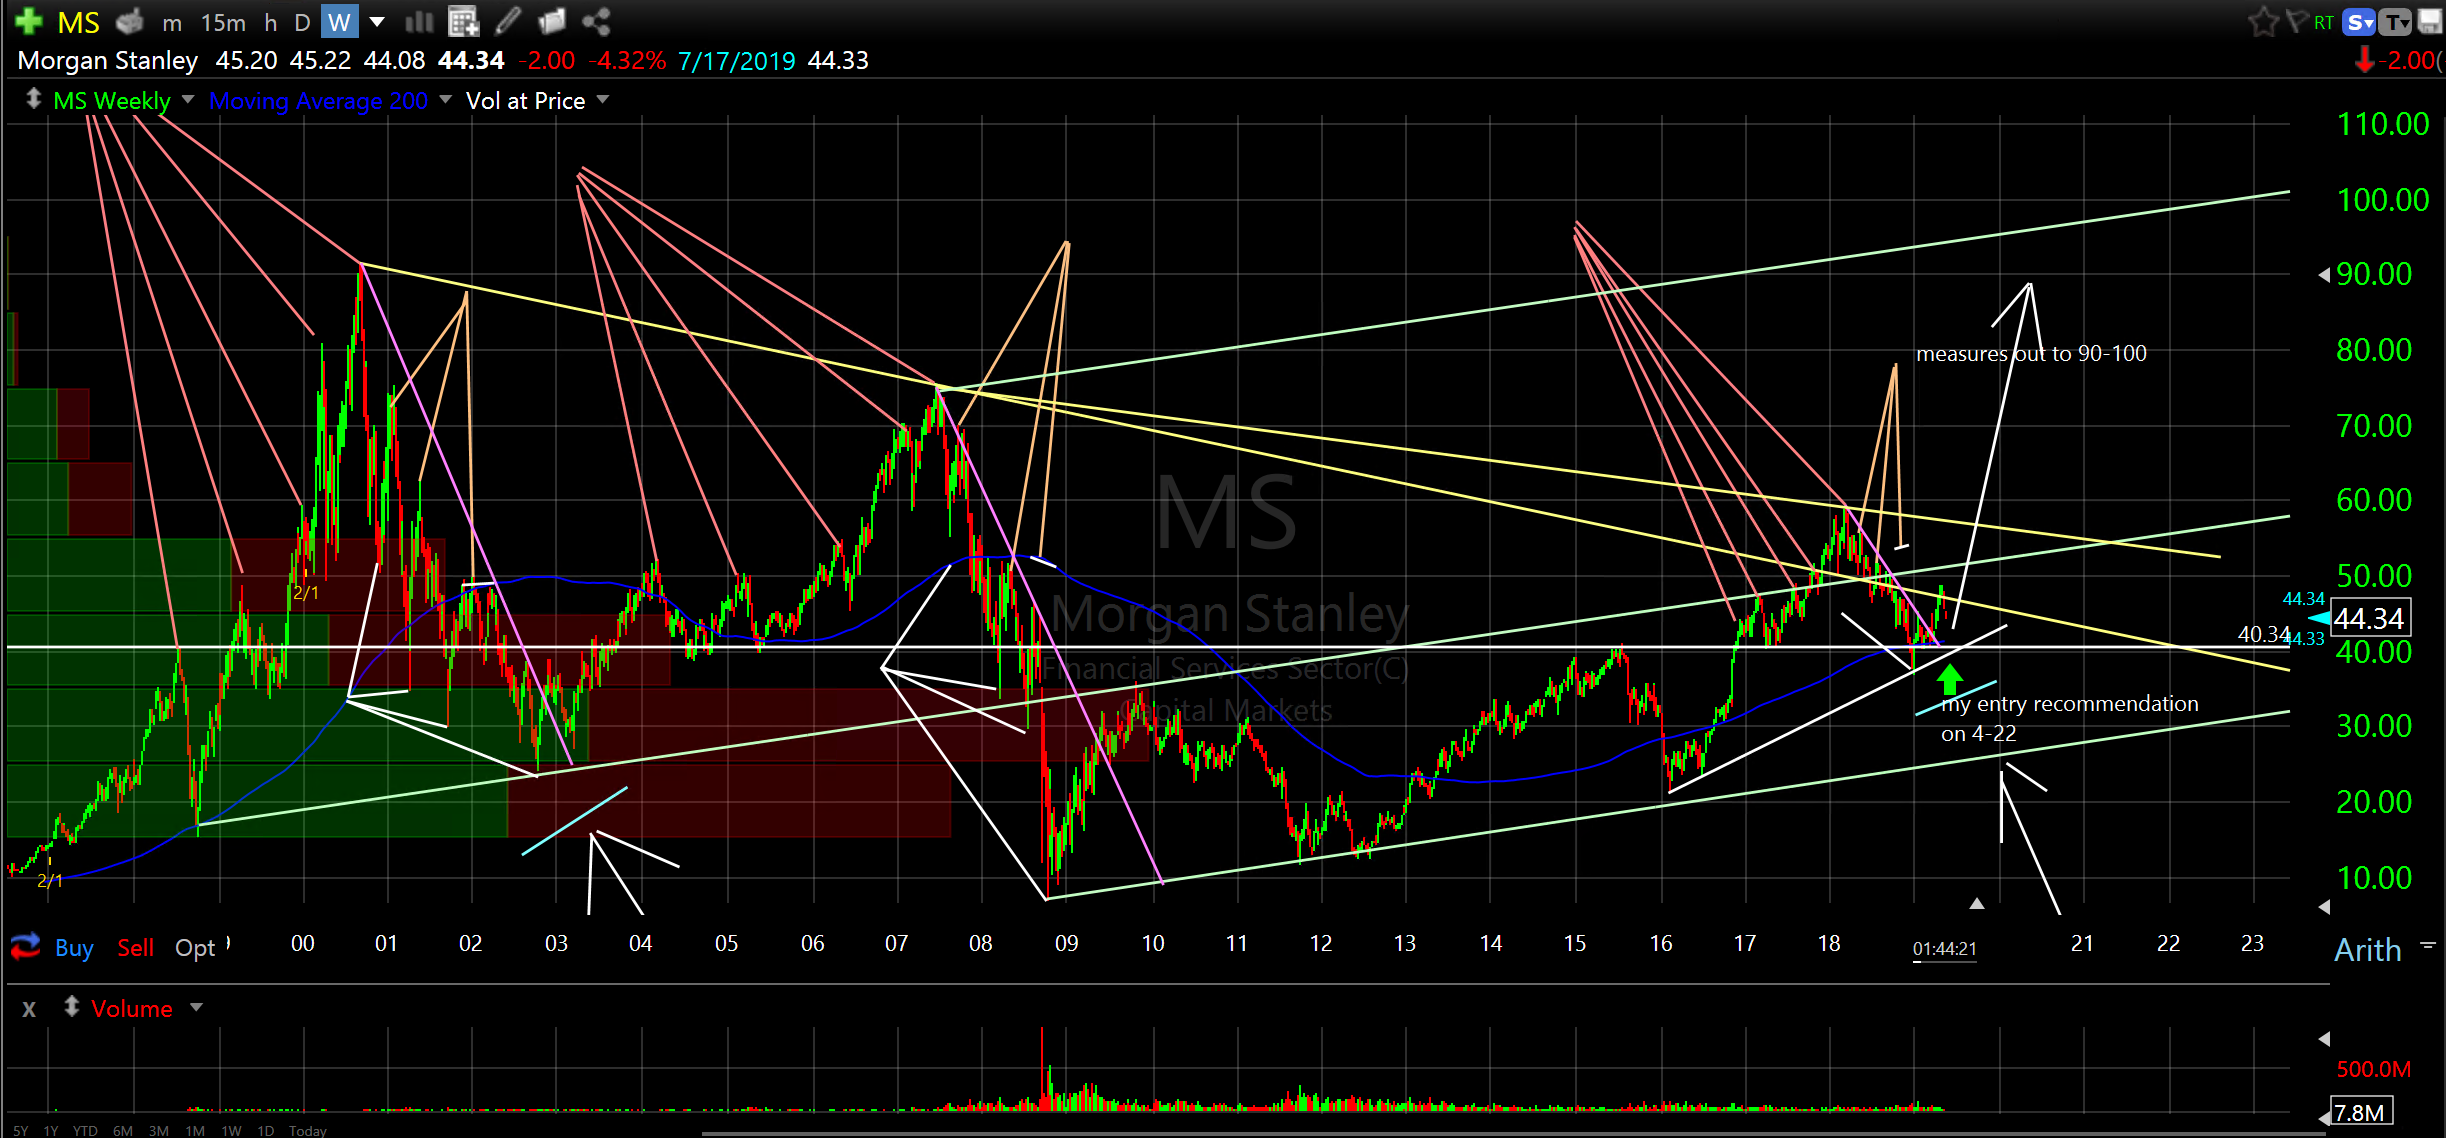This screenshot has height=1138, width=2446.
Task: Click the add indicator calendar-grid icon
Action: (463, 21)
